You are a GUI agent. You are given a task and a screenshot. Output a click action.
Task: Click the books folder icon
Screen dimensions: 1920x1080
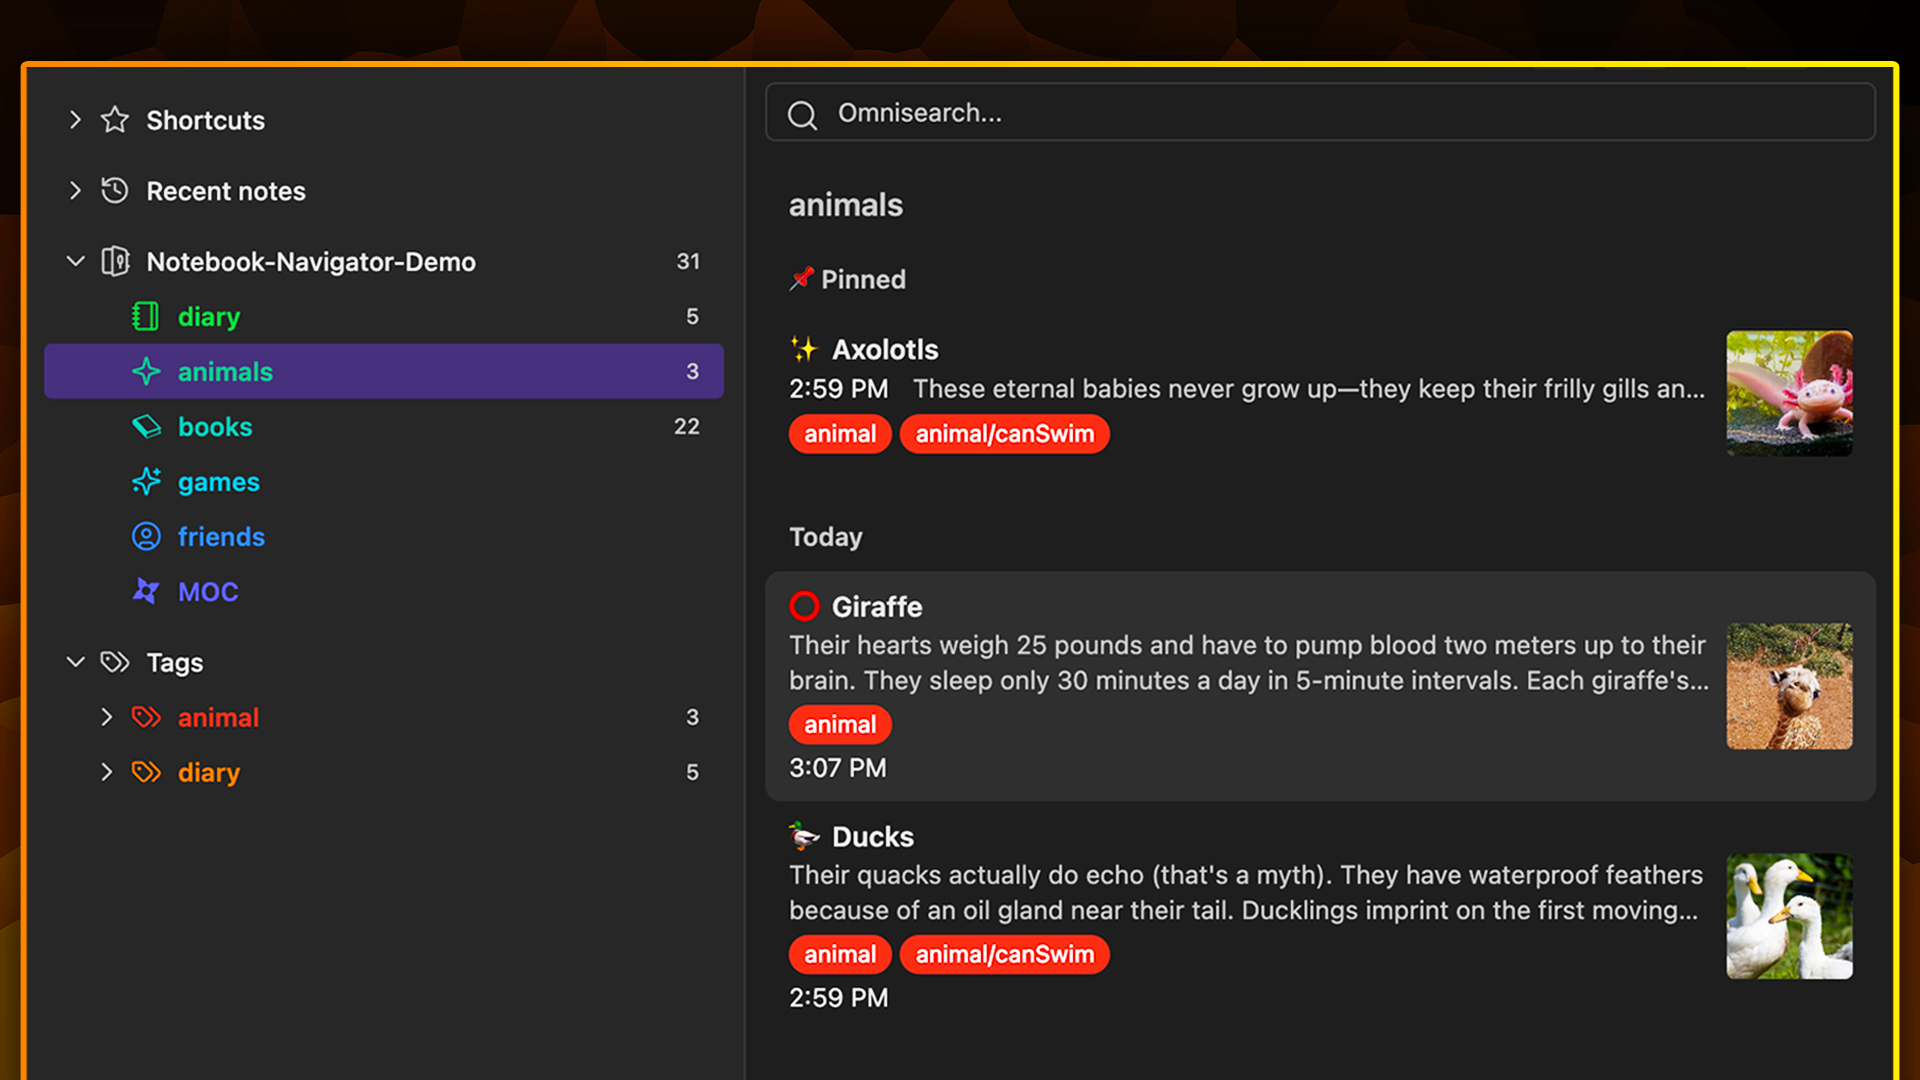tap(146, 427)
